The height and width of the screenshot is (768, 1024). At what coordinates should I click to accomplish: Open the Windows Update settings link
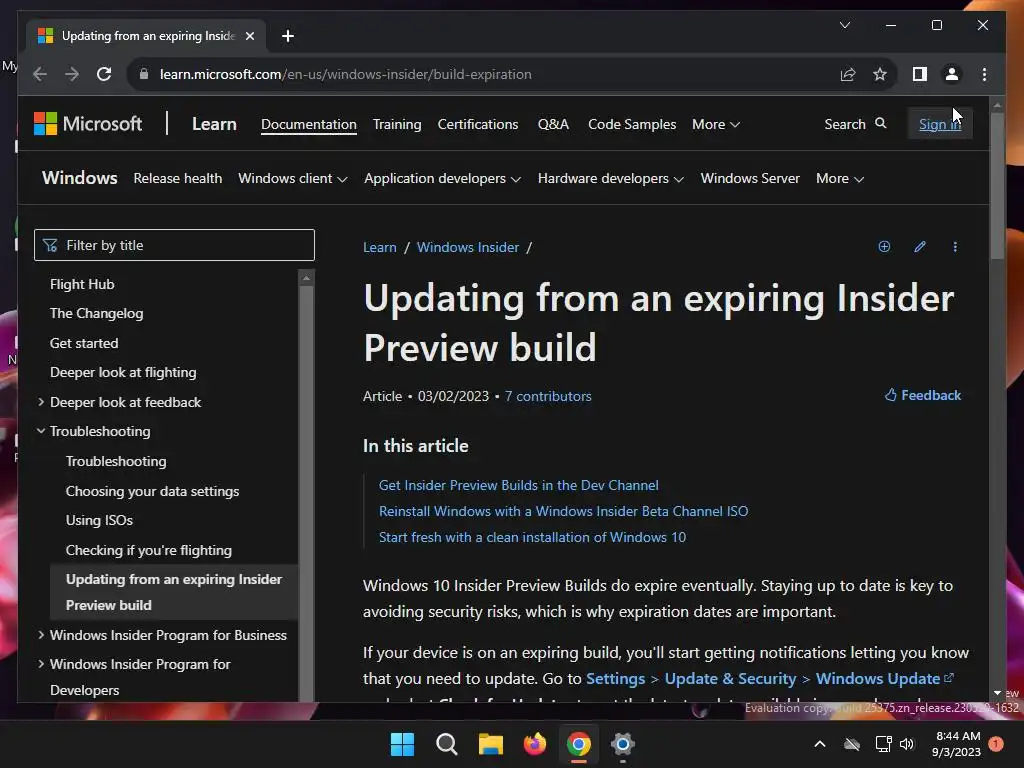coord(884,679)
